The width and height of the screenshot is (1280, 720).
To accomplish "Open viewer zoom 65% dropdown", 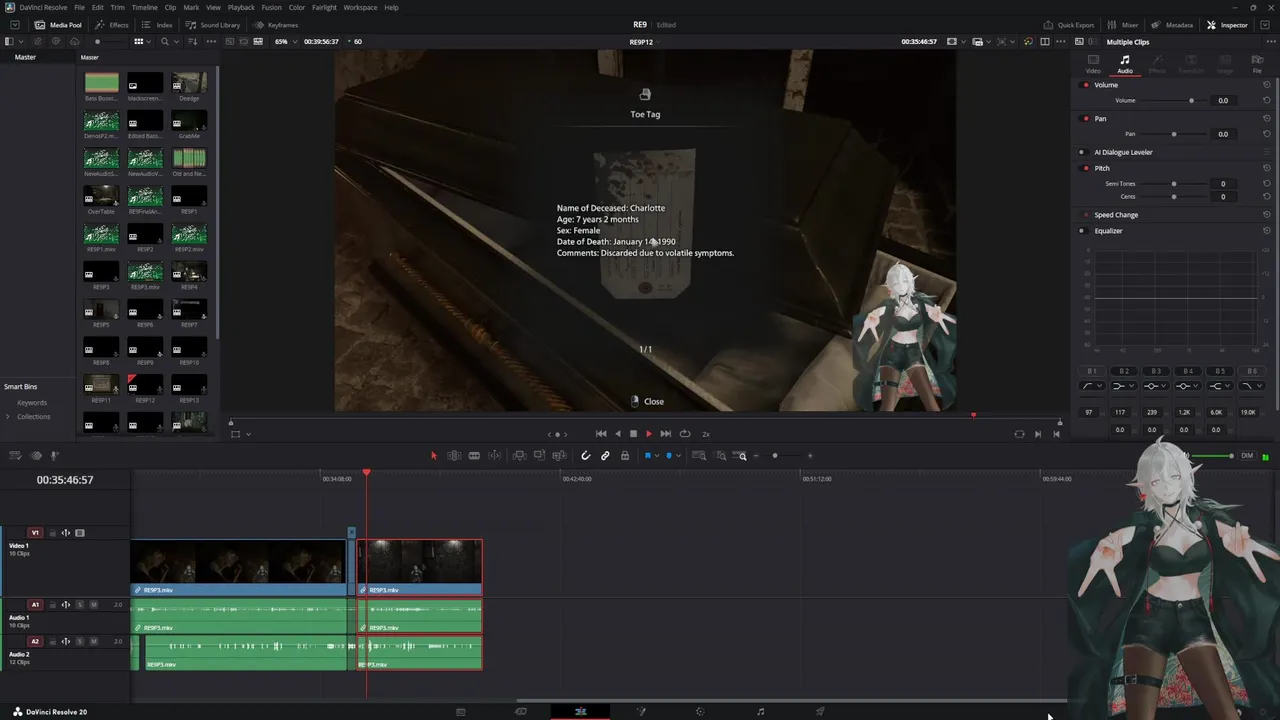I will [x=285, y=42].
